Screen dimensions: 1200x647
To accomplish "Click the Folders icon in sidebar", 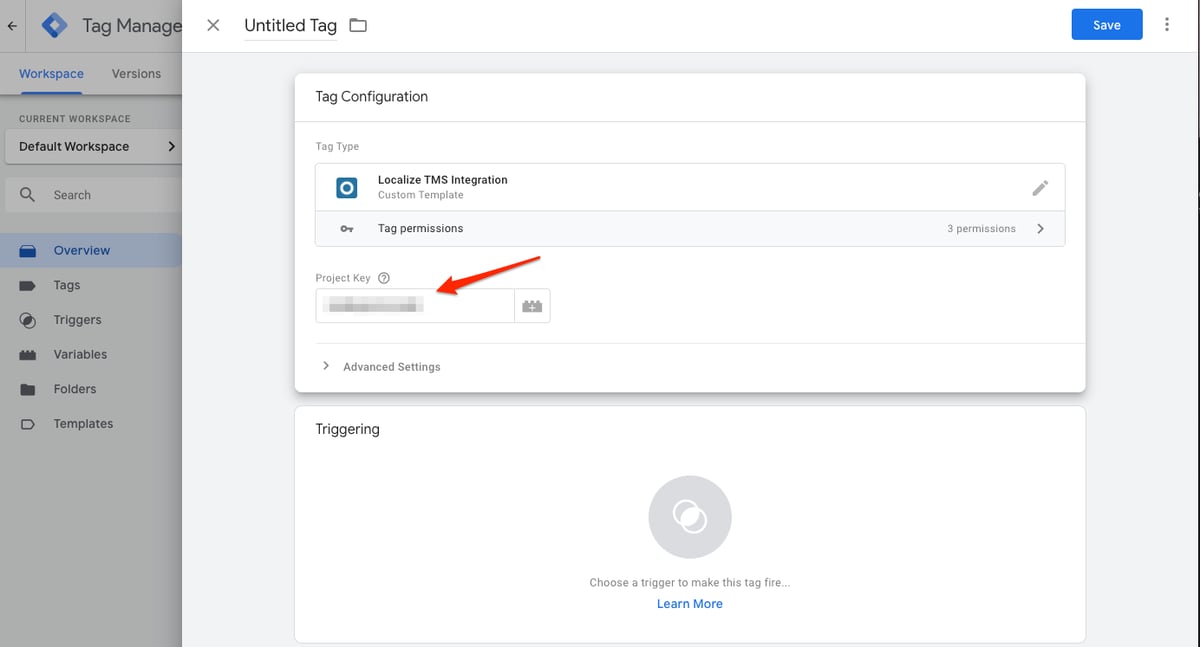I will [28, 390].
